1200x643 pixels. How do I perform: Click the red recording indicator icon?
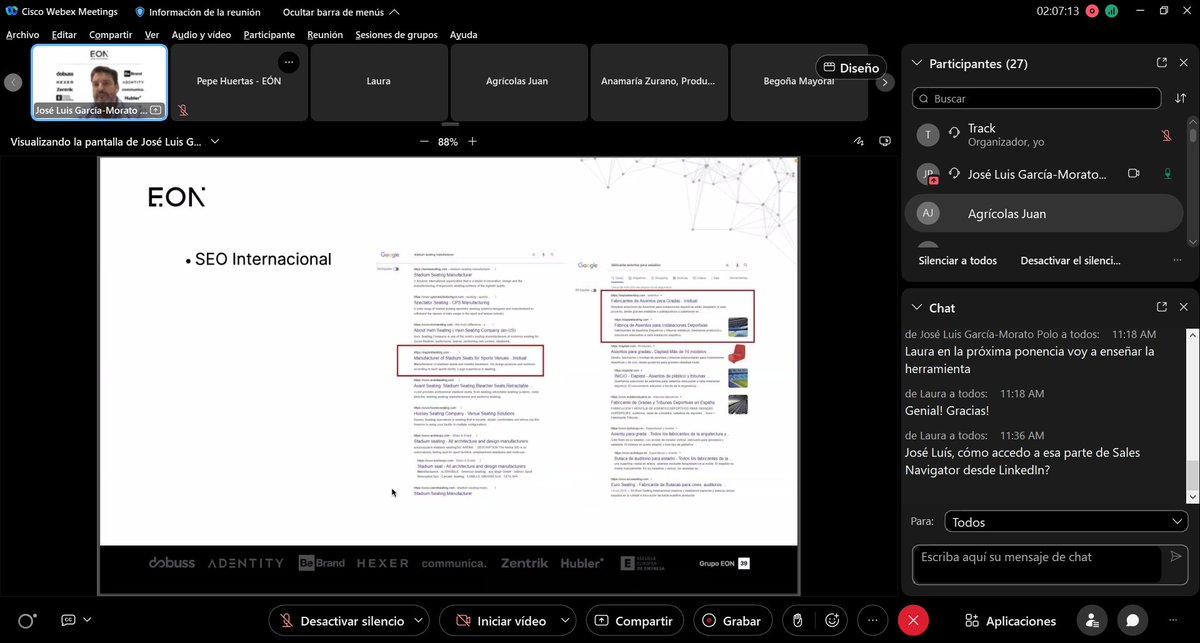pos(1092,11)
